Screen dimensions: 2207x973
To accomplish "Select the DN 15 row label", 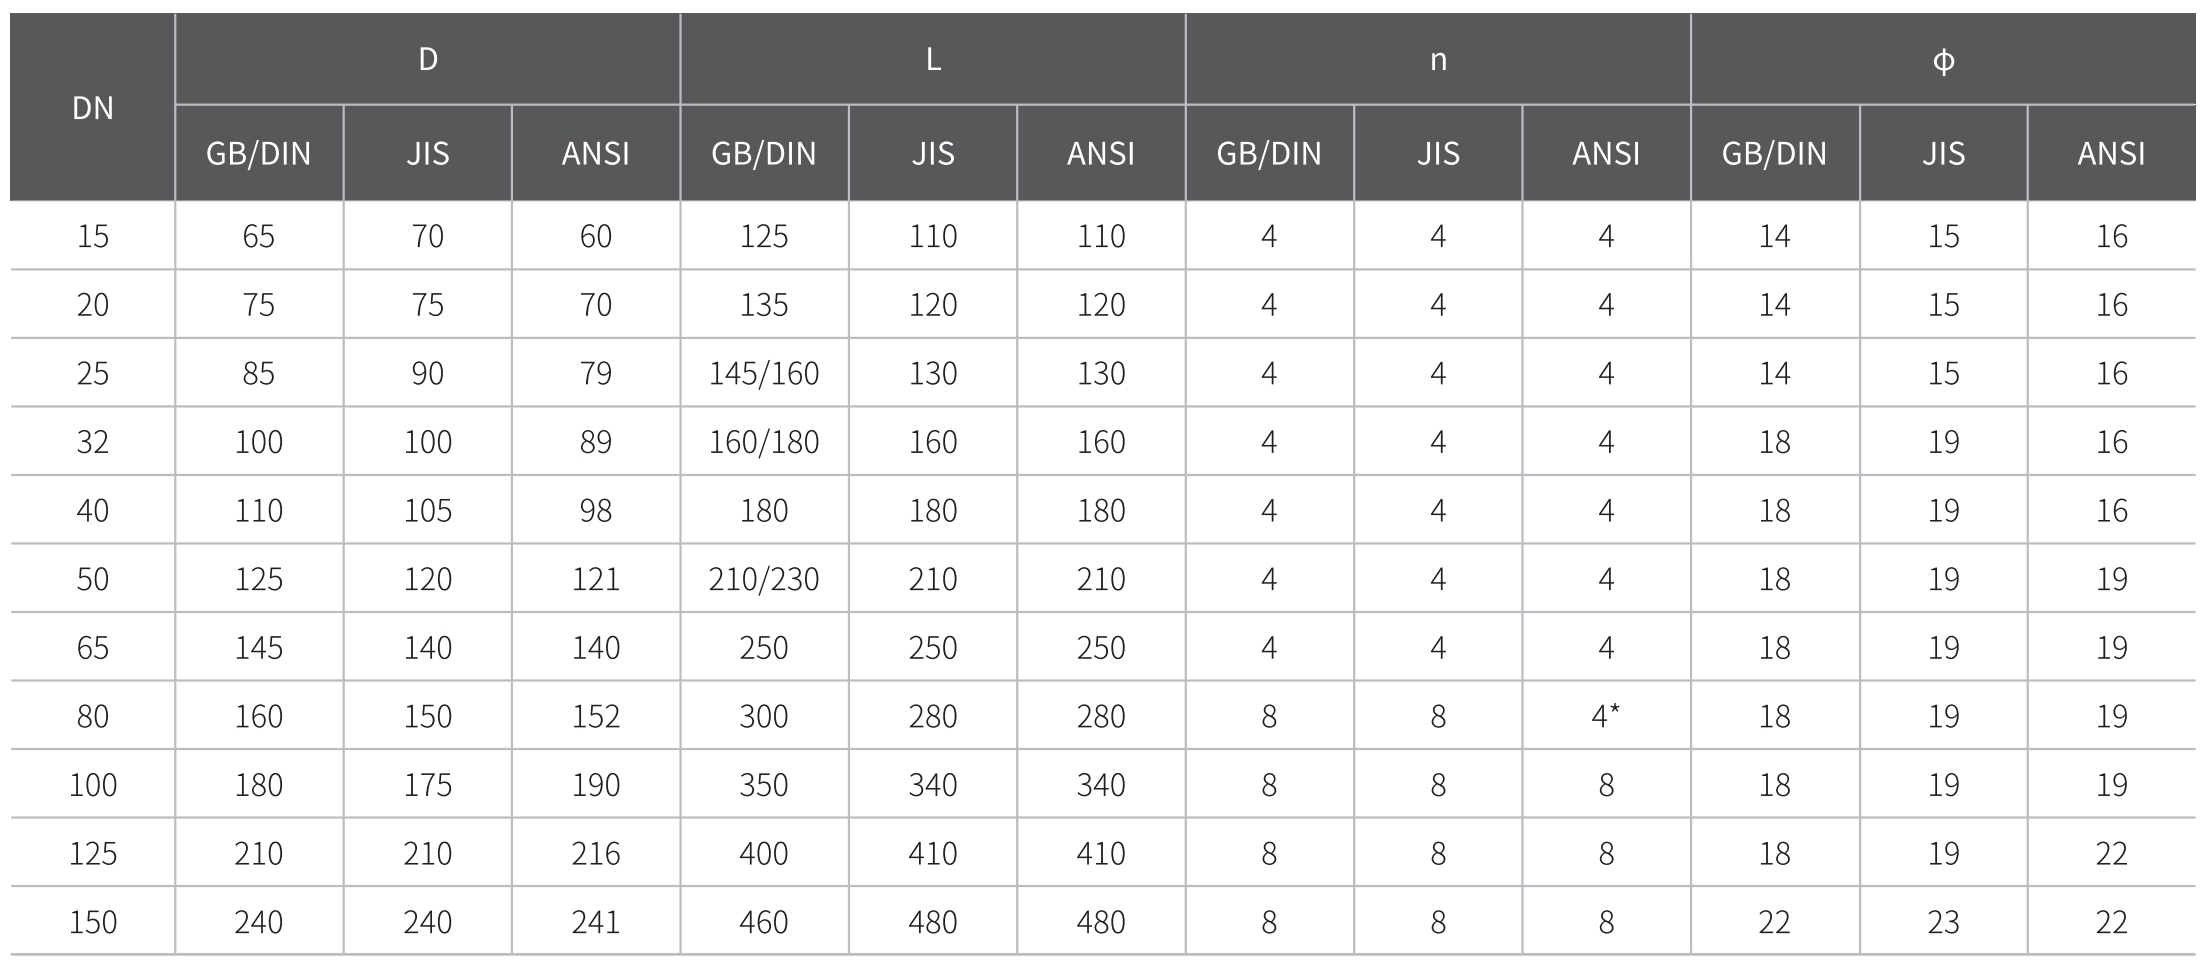I will tap(93, 236).
